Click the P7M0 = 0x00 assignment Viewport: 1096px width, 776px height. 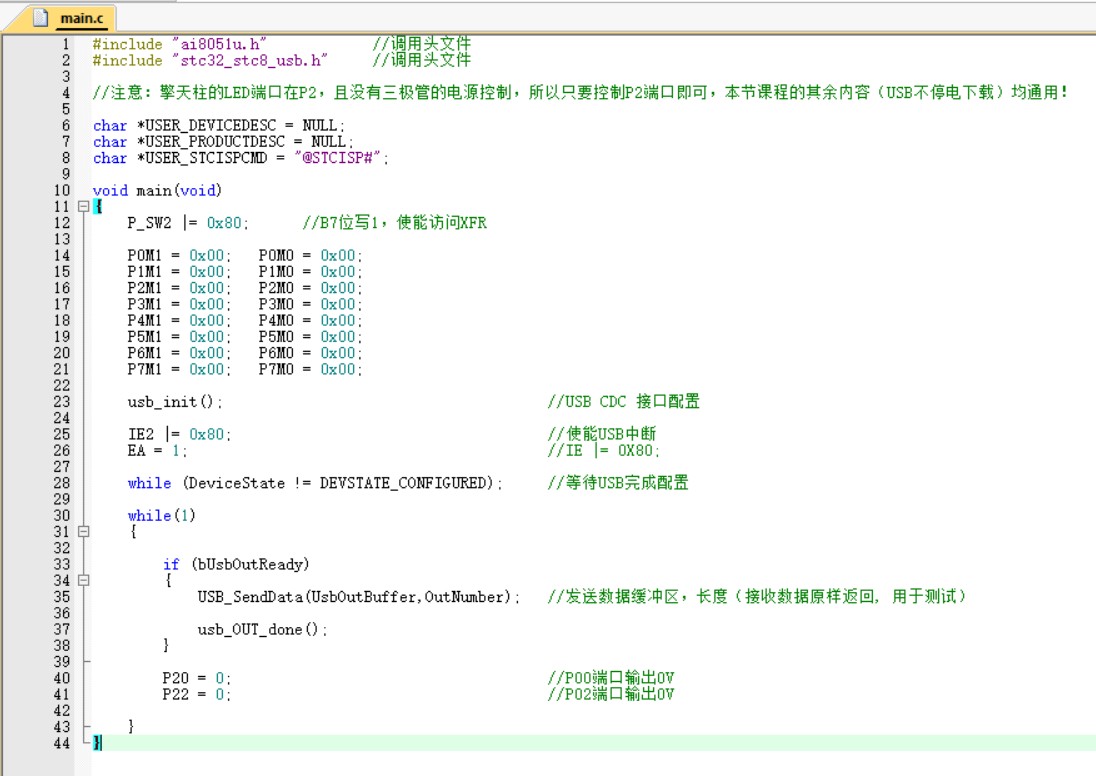[x=310, y=369]
